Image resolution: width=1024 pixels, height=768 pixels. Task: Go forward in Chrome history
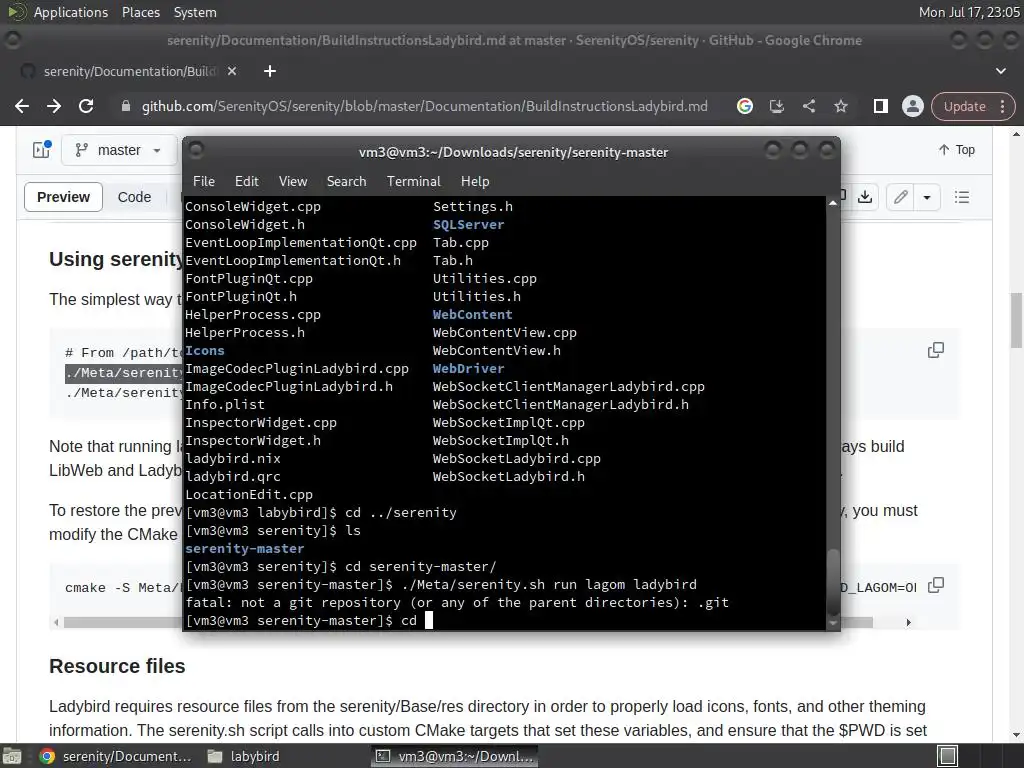pyautogui.click(x=54, y=106)
